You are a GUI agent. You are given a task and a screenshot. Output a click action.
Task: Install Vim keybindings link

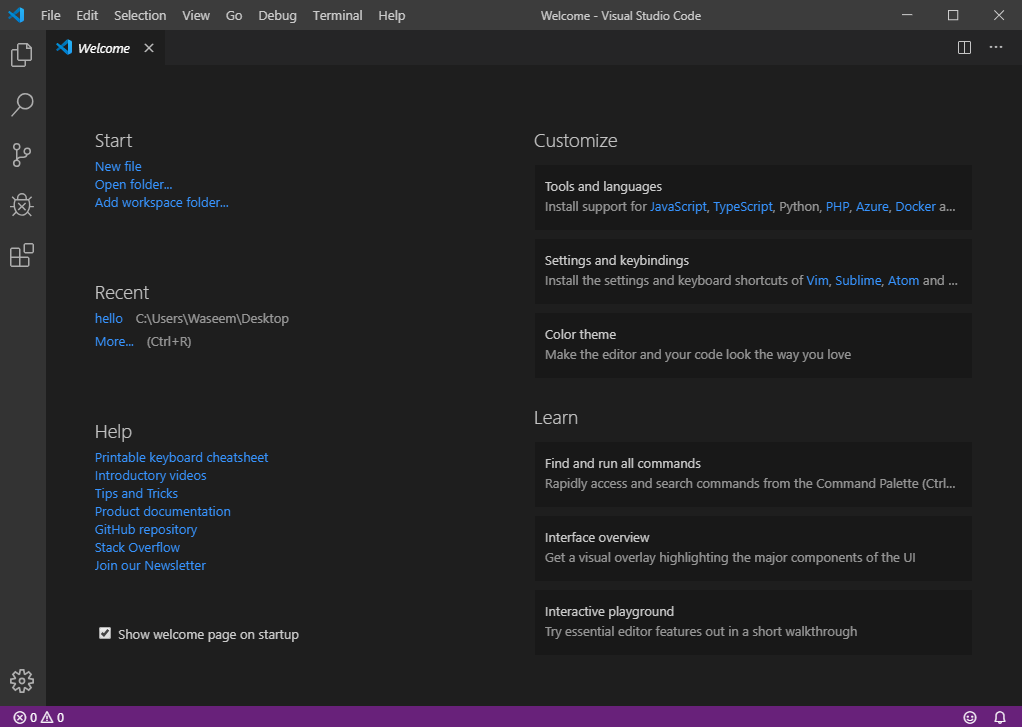point(817,280)
